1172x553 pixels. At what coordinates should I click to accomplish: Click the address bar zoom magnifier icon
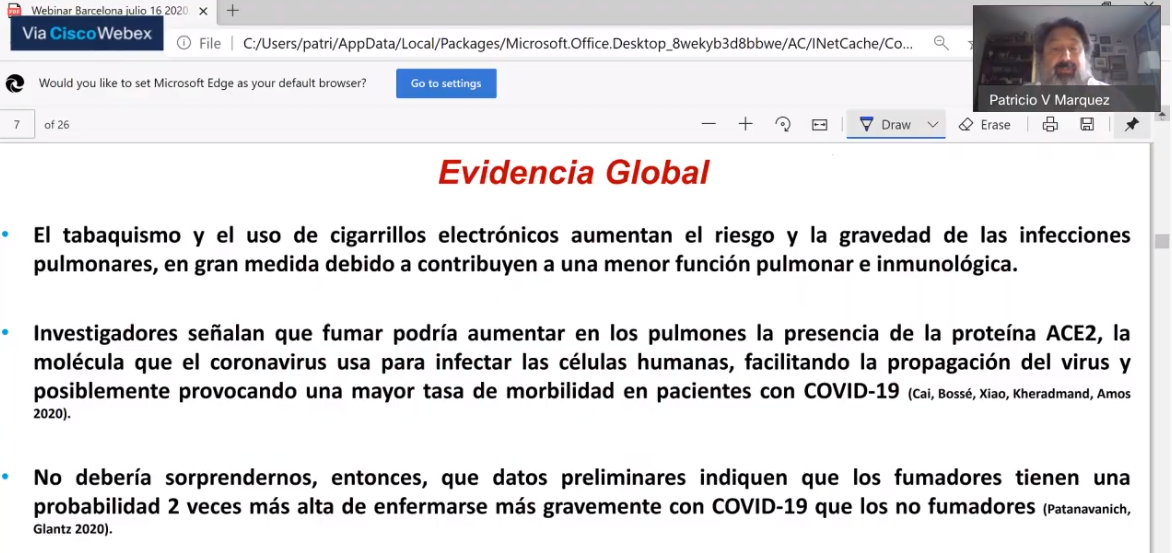[x=941, y=43]
